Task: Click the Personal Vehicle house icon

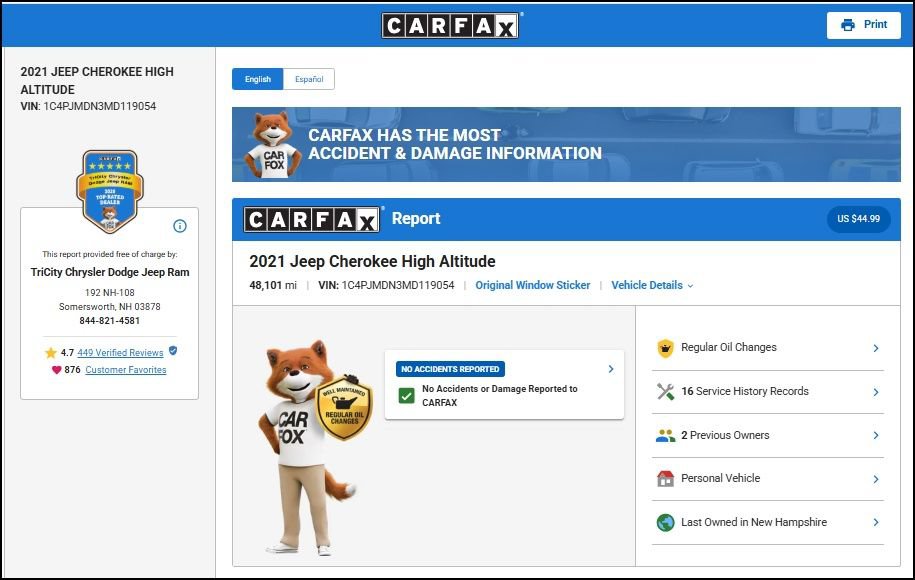Action: click(665, 478)
